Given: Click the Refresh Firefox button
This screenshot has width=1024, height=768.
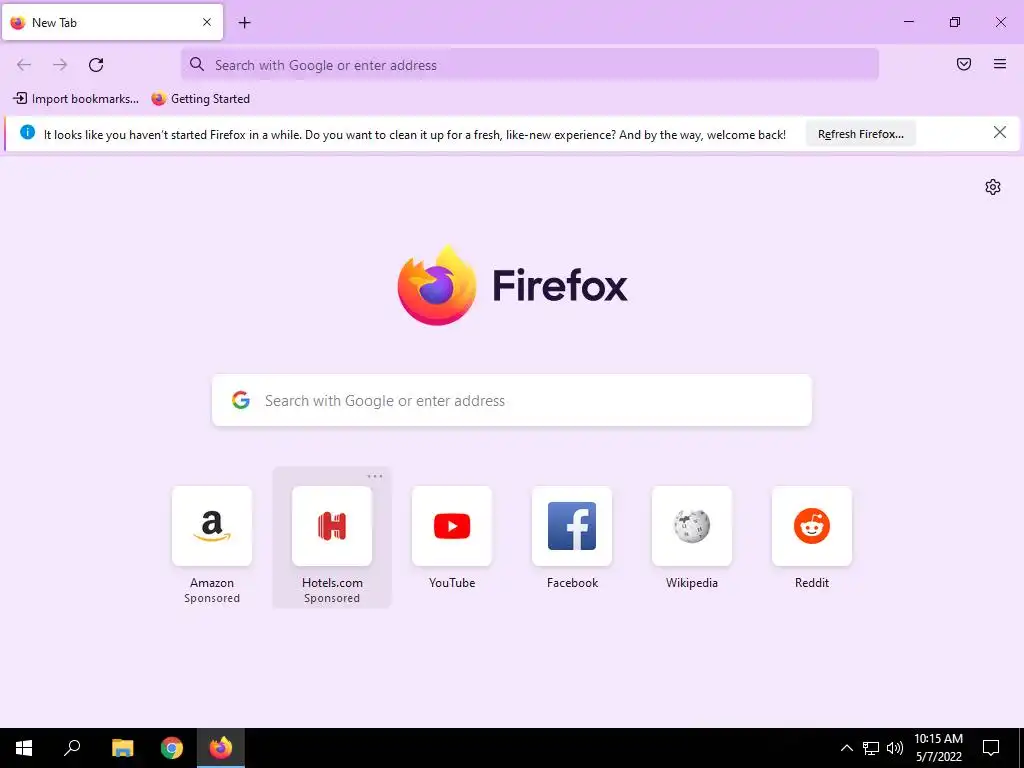Looking at the screenshot, I should point(861,134).
